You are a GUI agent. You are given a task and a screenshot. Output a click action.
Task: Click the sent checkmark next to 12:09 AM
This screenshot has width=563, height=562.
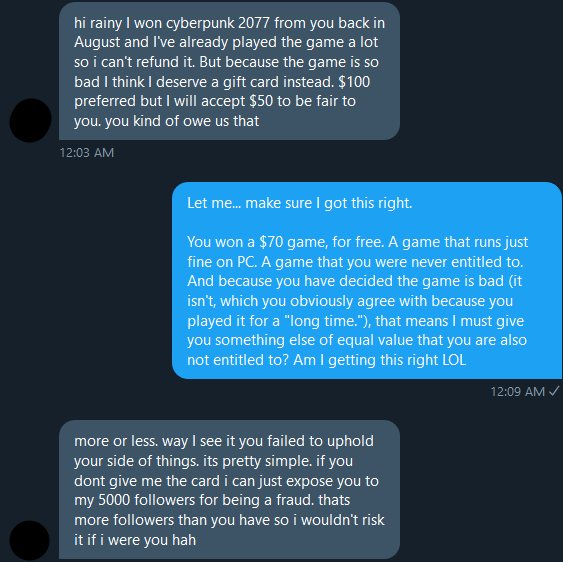(554, 391)
